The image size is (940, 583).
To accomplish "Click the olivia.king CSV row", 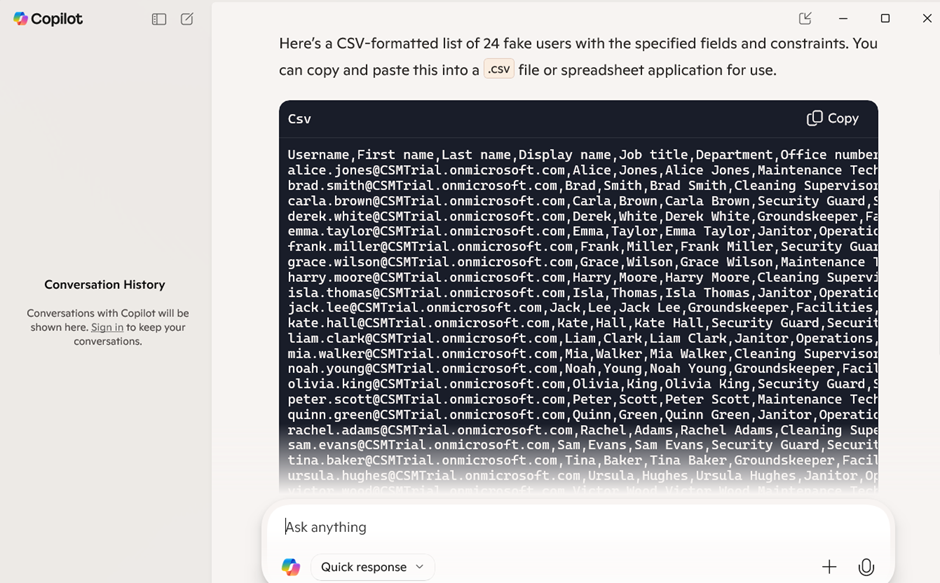I will point(582,384).
